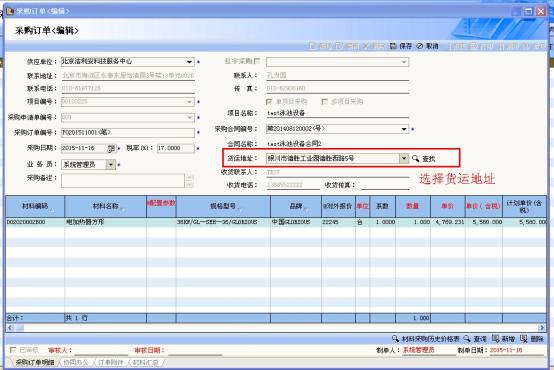The height and width of the screenshot is (370, 554).
Task: Click the 数量 column header
Action: (x=413, y=206)
